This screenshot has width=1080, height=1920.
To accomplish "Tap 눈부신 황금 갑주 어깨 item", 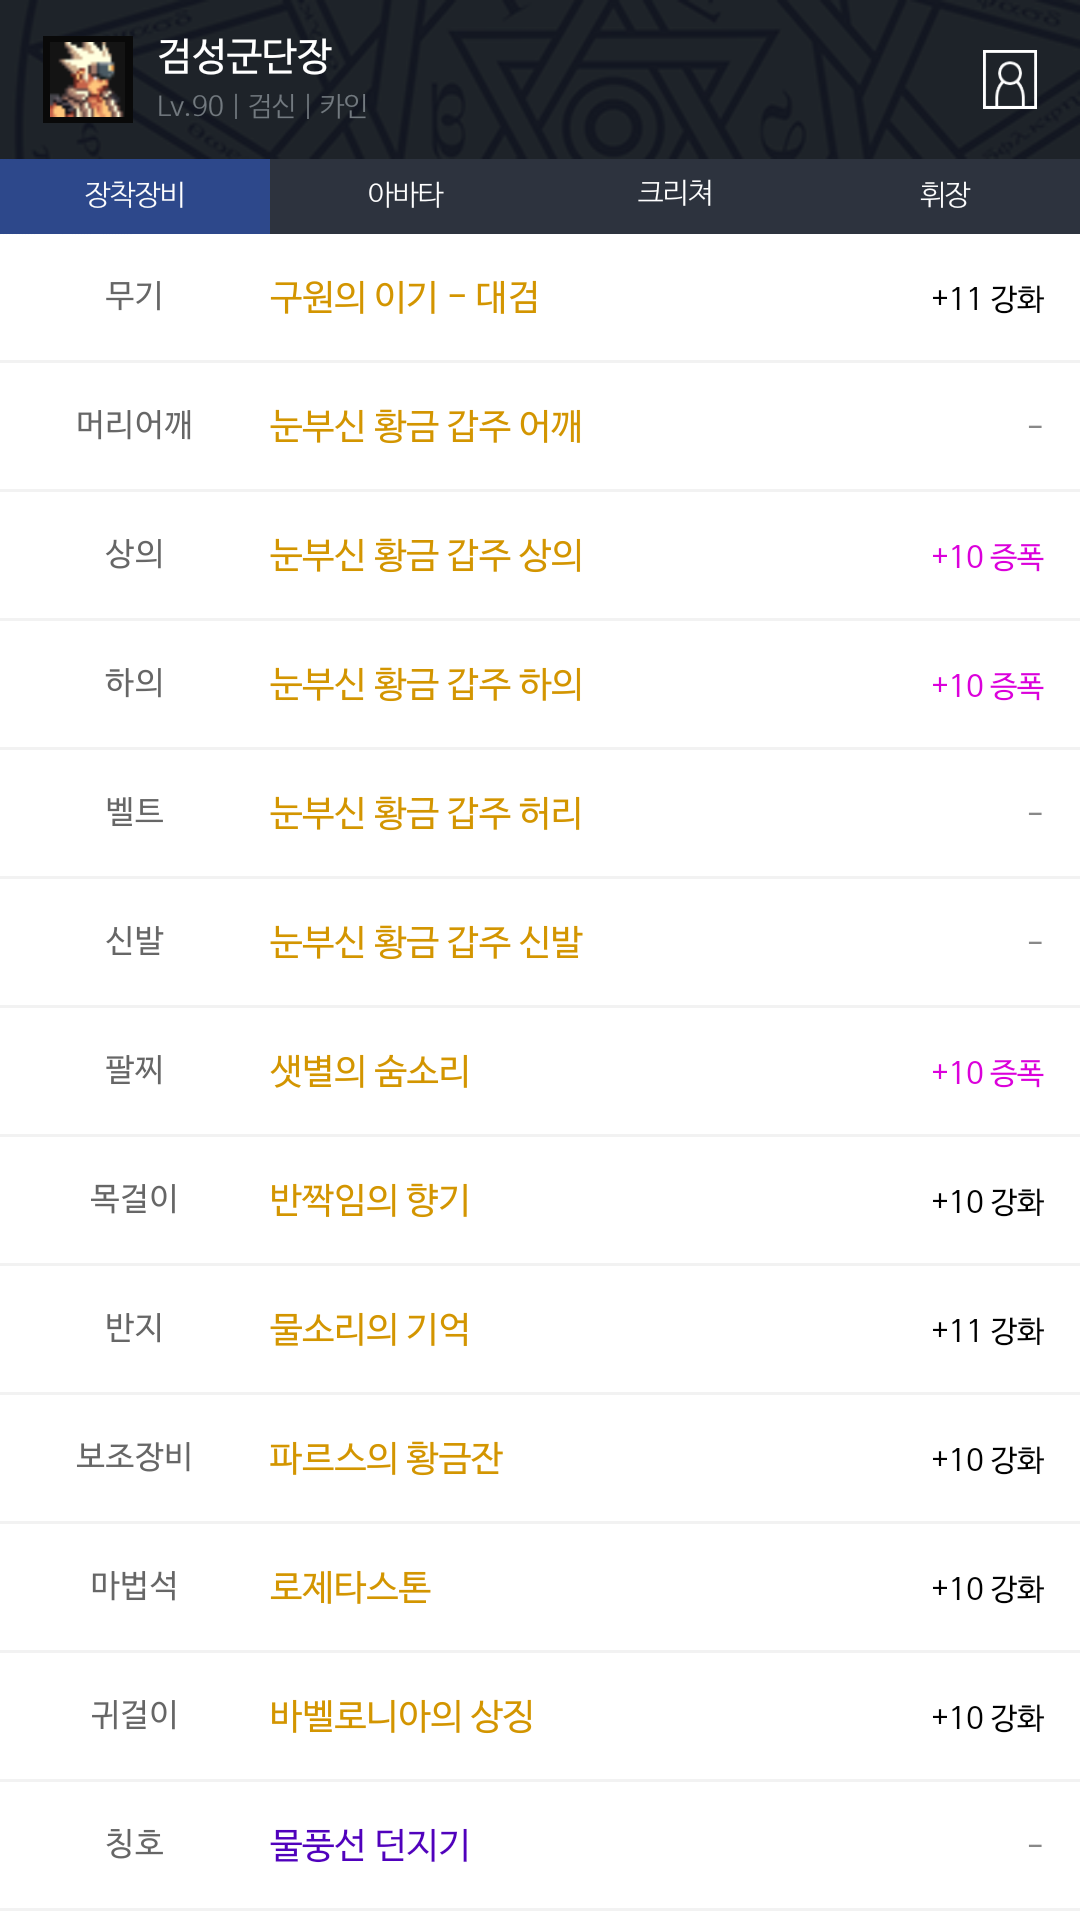I will [425, 427].
